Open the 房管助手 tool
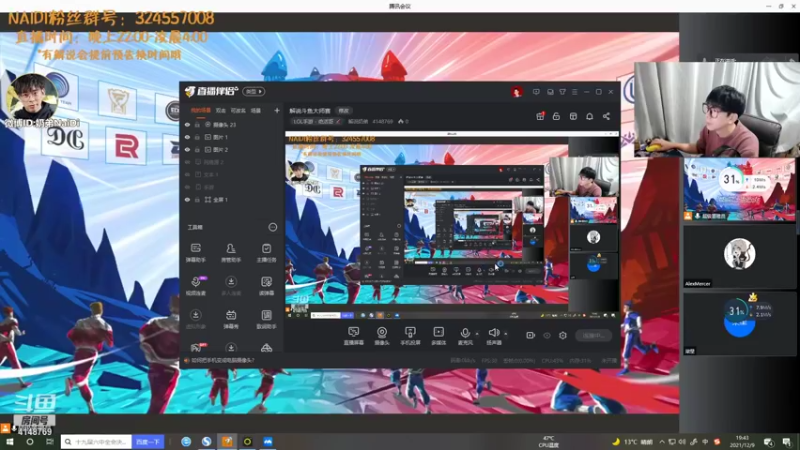Image resolution: width=800 pixels, height=450 pixels. [231, 253]
